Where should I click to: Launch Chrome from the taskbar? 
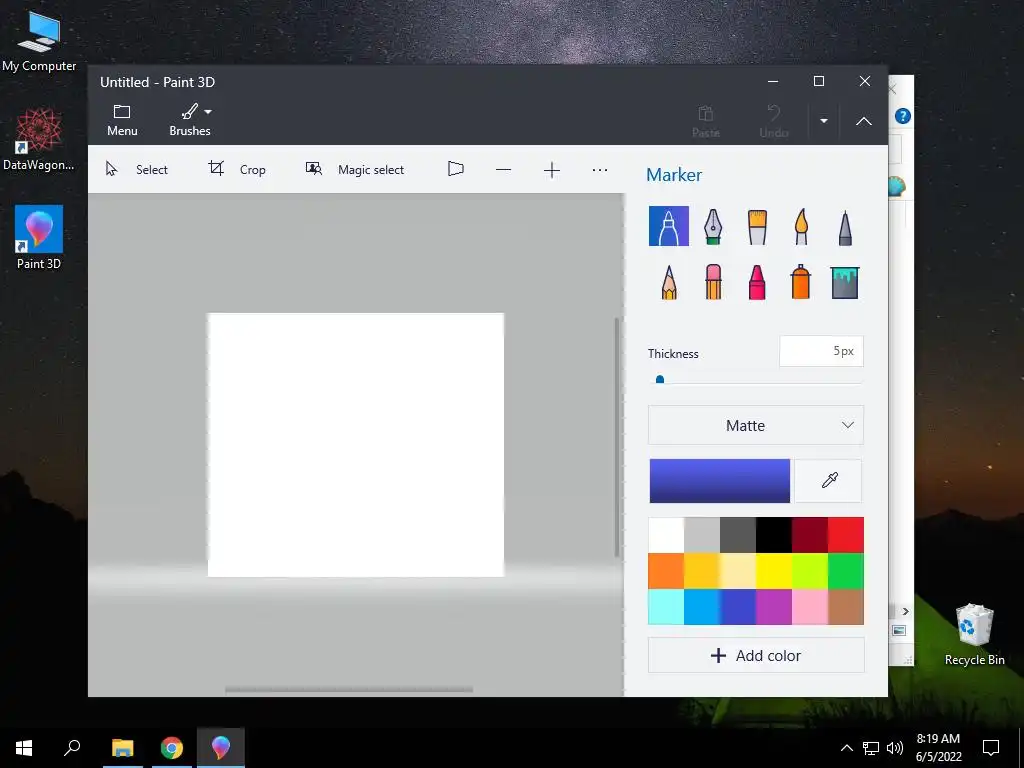point(172,748)
